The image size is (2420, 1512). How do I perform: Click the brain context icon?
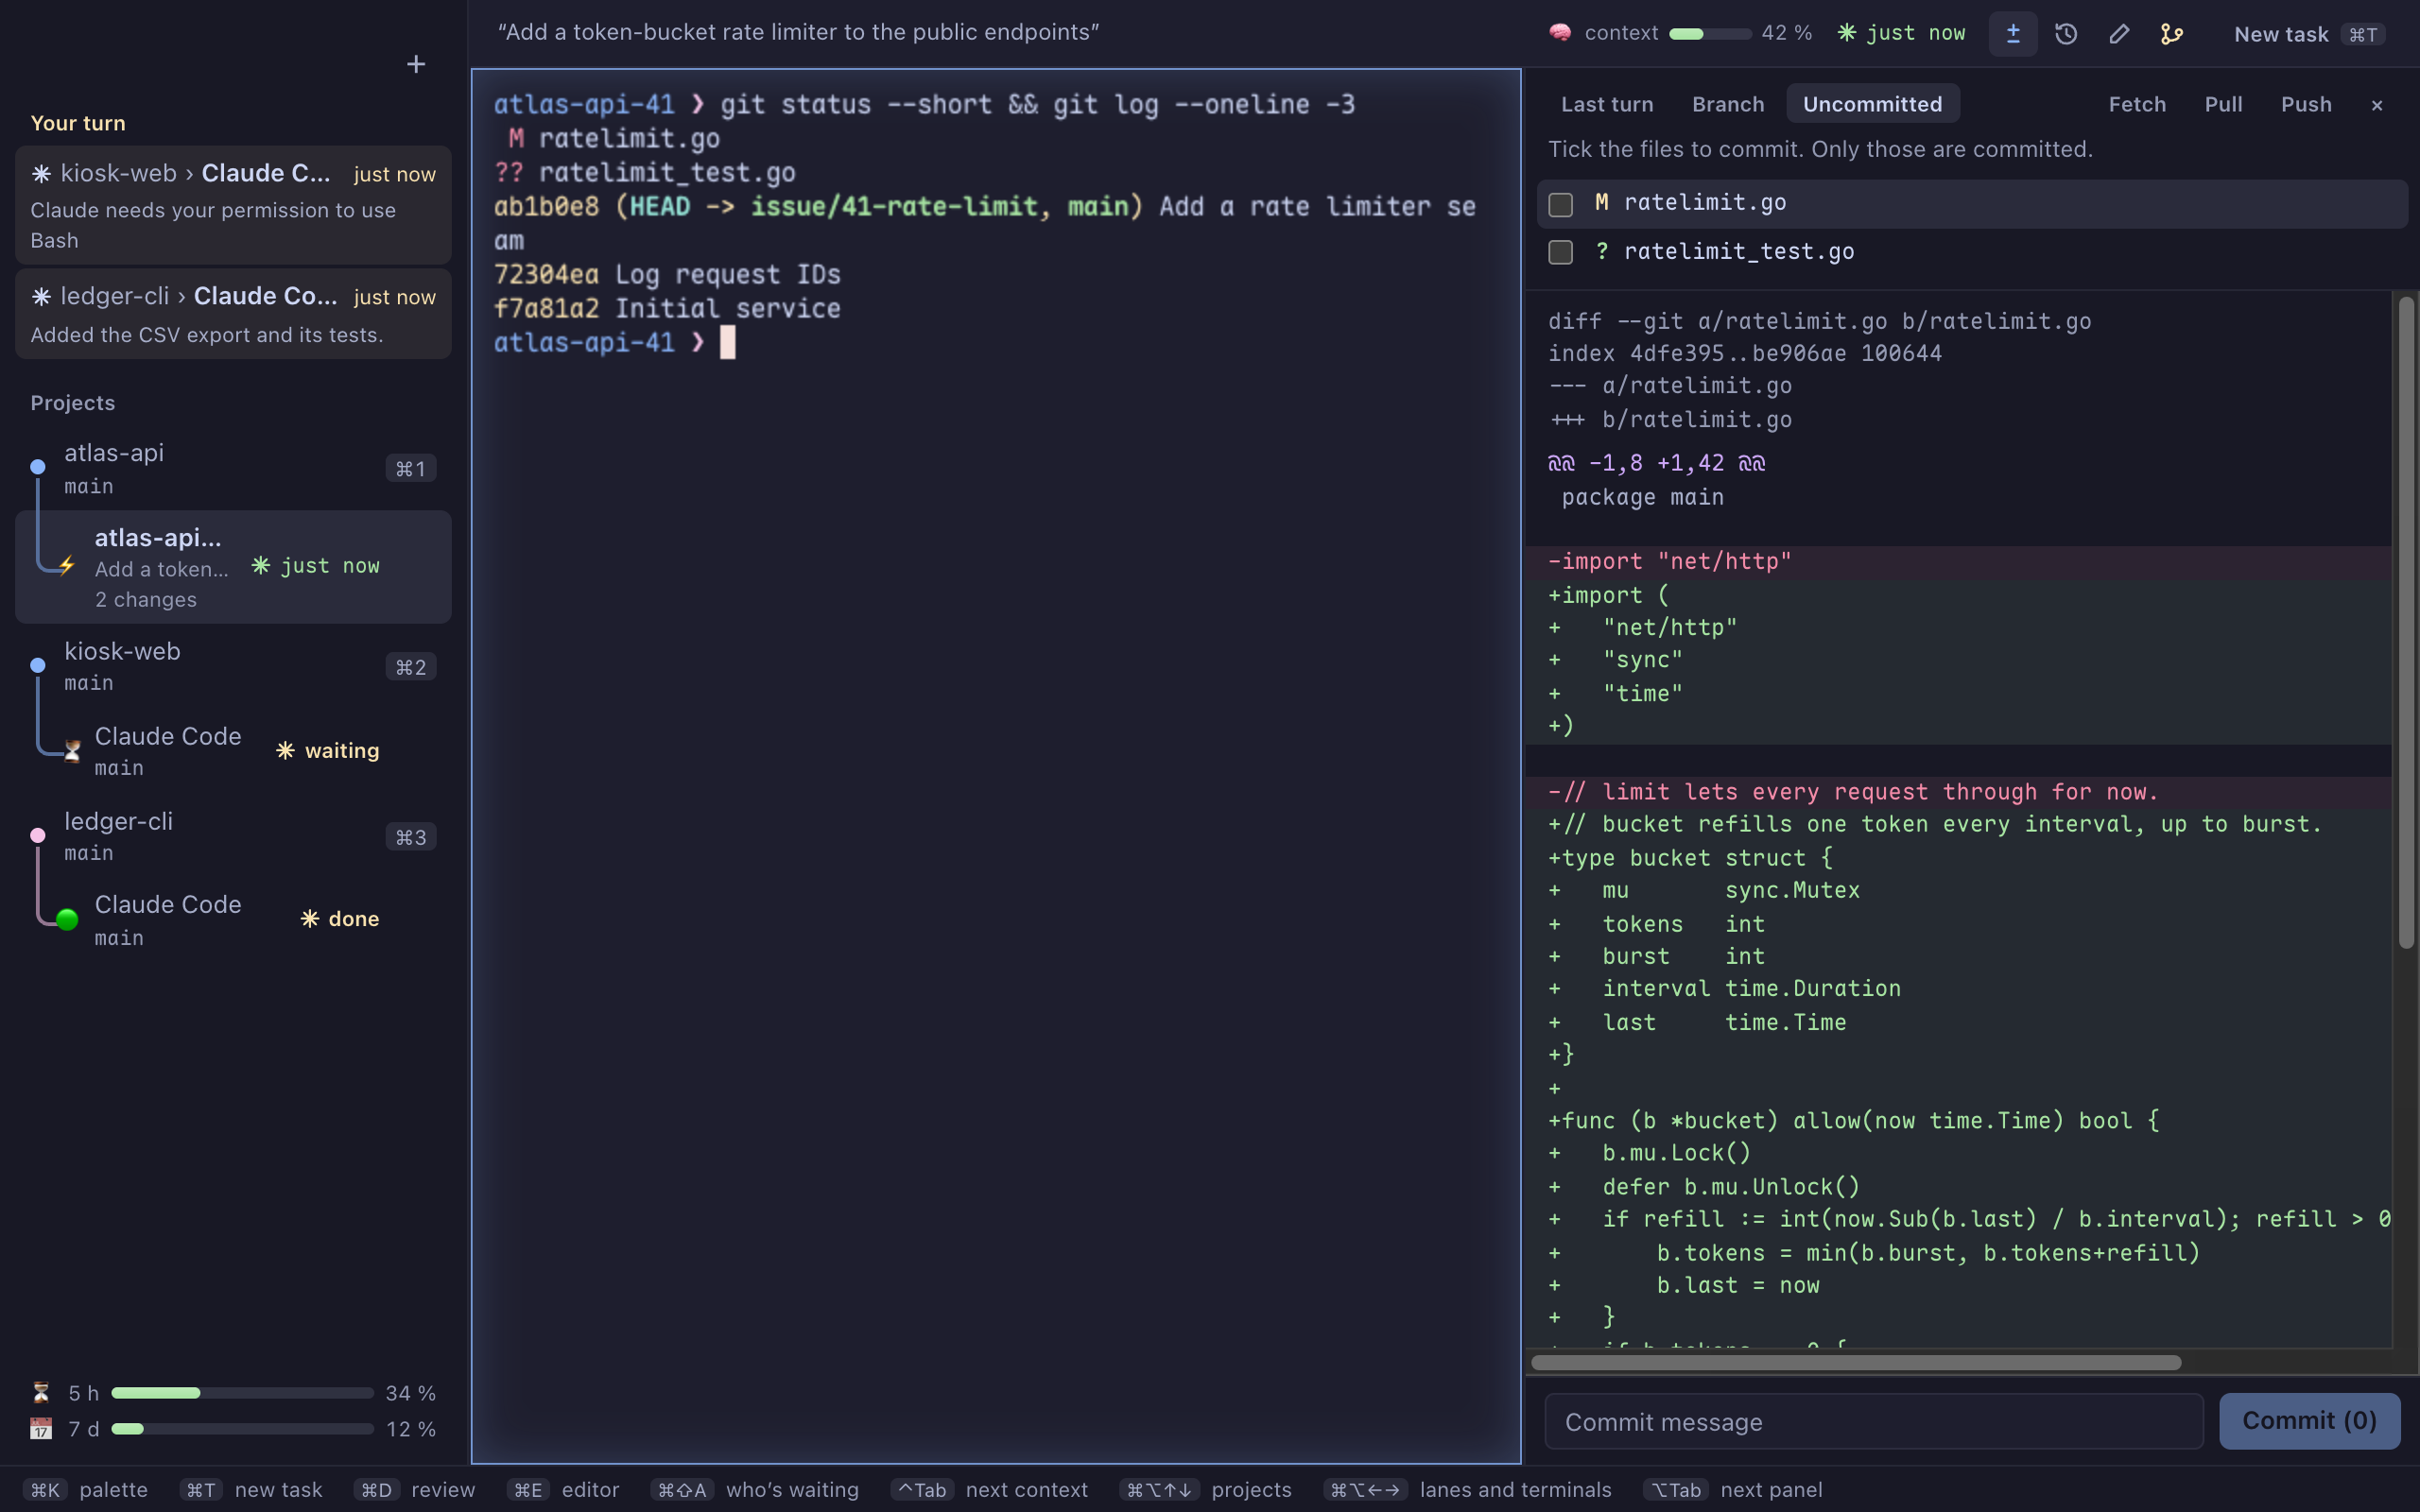pyautogui.click(x=1559, y=33)
